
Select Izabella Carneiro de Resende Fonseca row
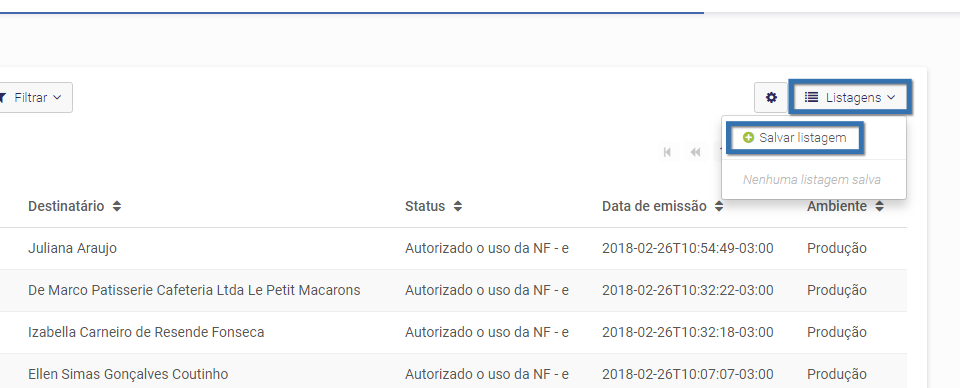point(453,332)
